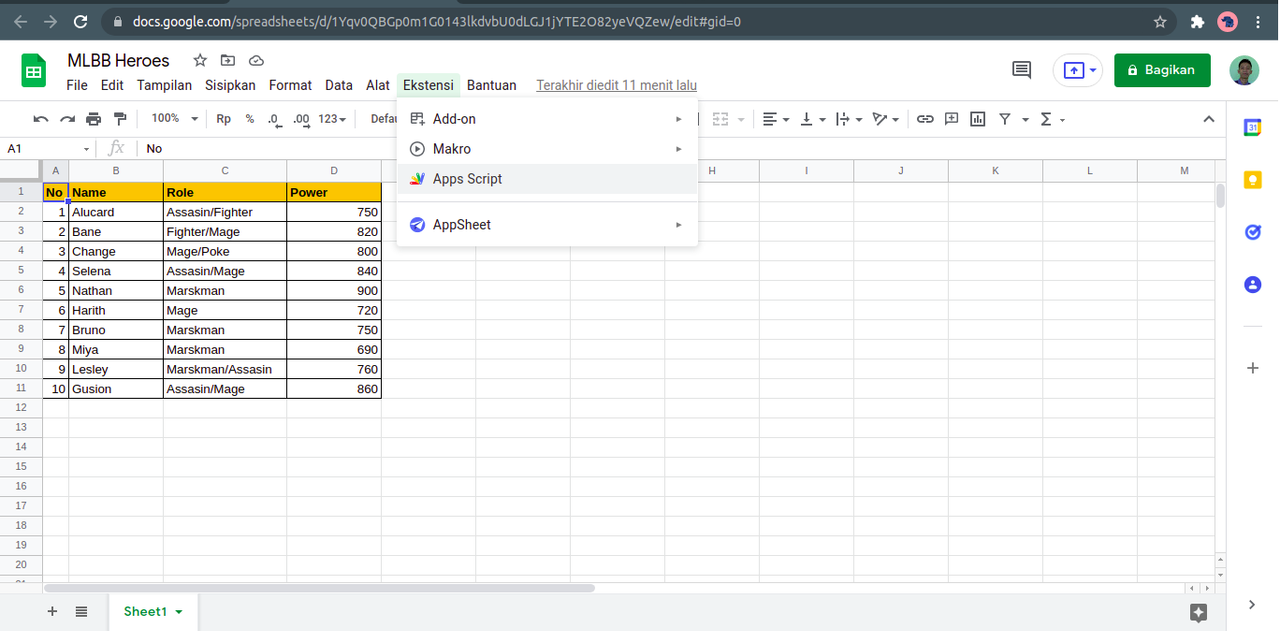Click the insert chart icon
The width and height of the screenshot is (1280, 631).
pyautogui.click(x=978, y=119)
